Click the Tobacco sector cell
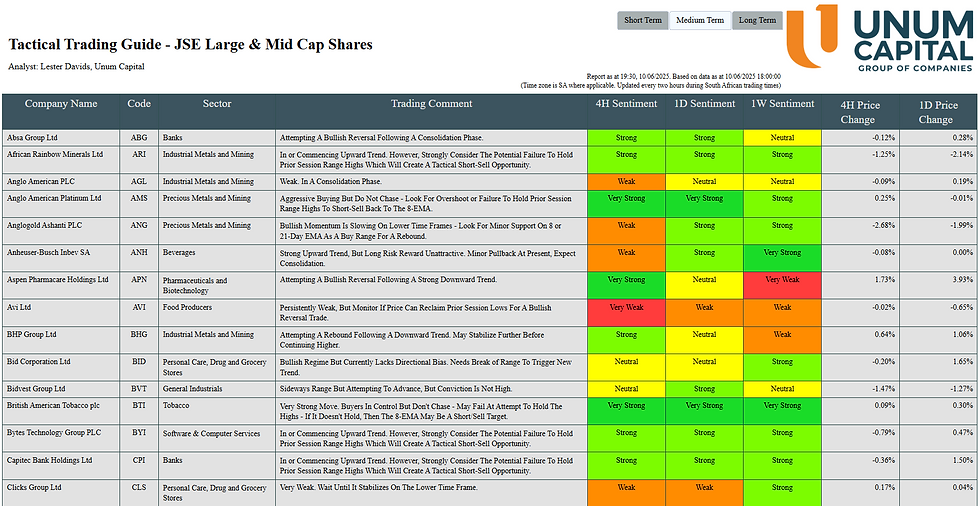Image resolution: width=980 pixels, height=506 pixels. click(217, 411)
